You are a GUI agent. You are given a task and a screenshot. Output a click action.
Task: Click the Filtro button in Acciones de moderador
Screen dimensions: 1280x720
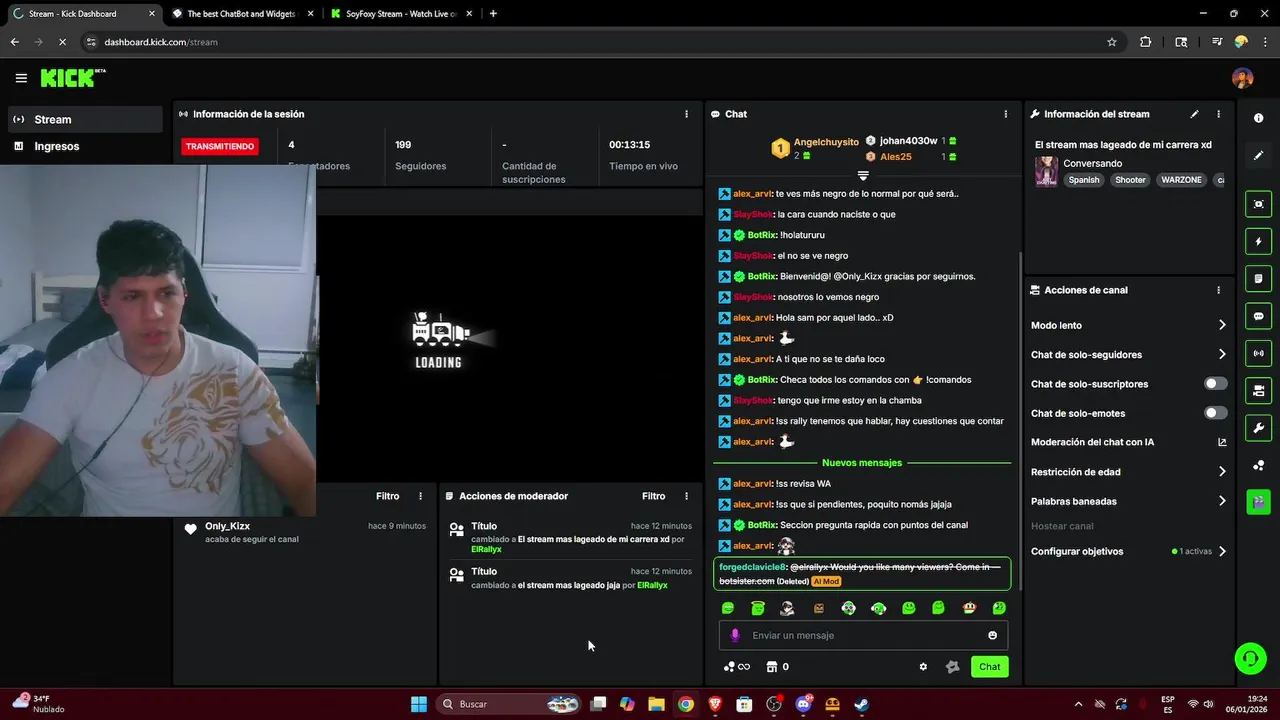point(653,496)
